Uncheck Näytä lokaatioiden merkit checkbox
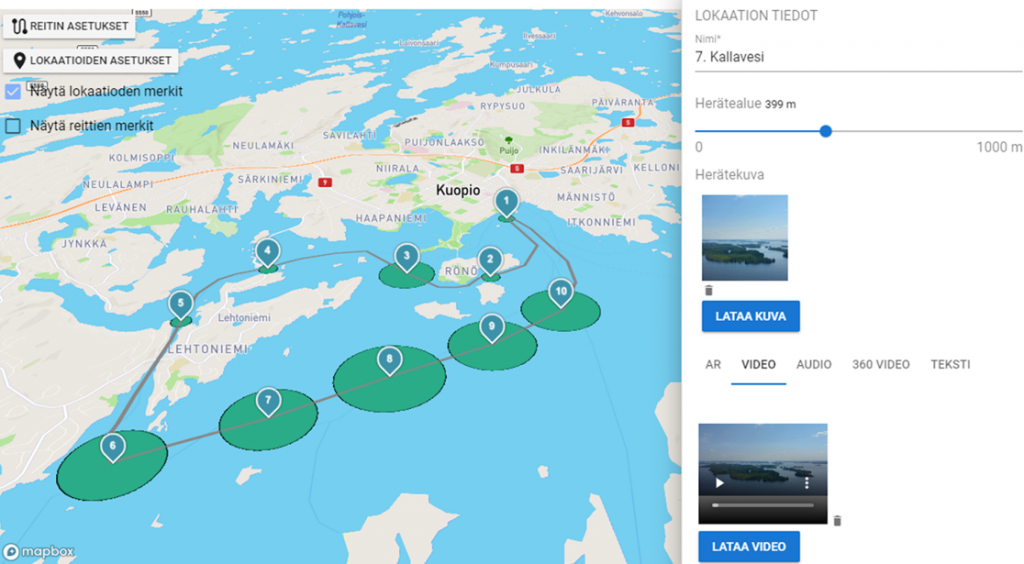The image size is (1024, 564). point(13,91)
